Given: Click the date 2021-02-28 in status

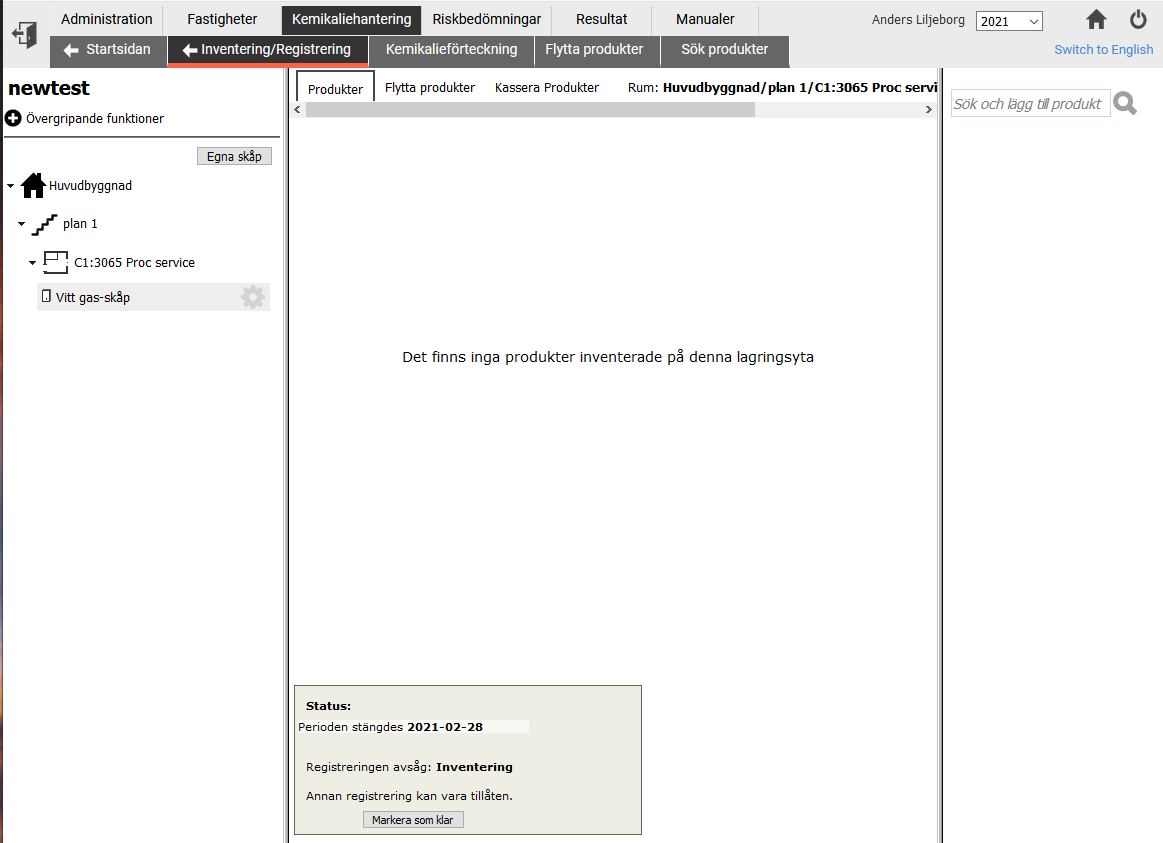Looking at the screenshot, I should click(445, 727).
